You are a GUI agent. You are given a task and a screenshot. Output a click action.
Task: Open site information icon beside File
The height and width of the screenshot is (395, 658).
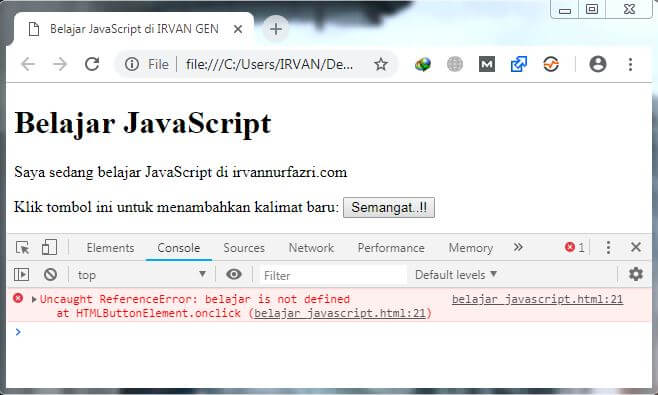pos(132,64)
